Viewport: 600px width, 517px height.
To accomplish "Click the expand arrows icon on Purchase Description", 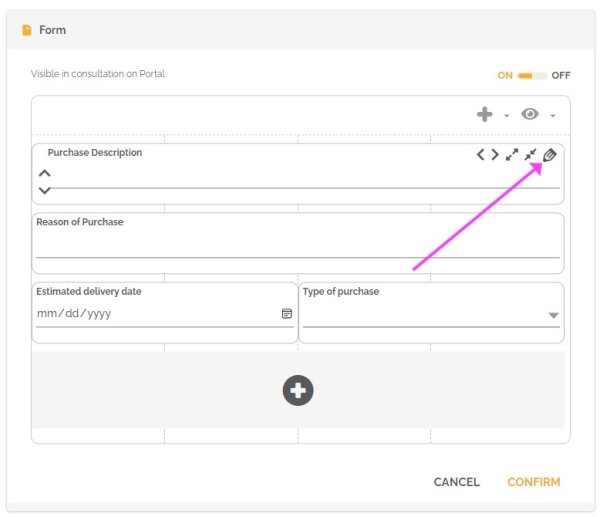I will [512, 155].
